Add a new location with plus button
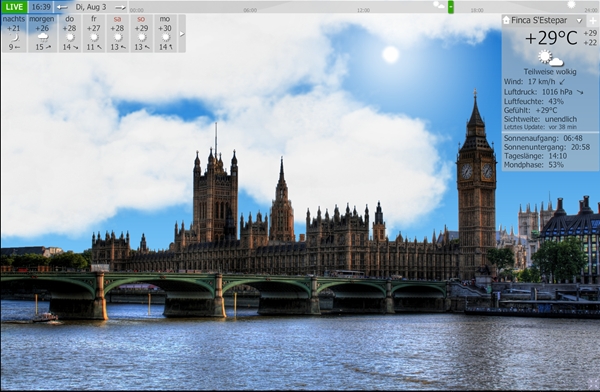Image resolution: width=600 pixels, height=392 pixels. [593, 21]
